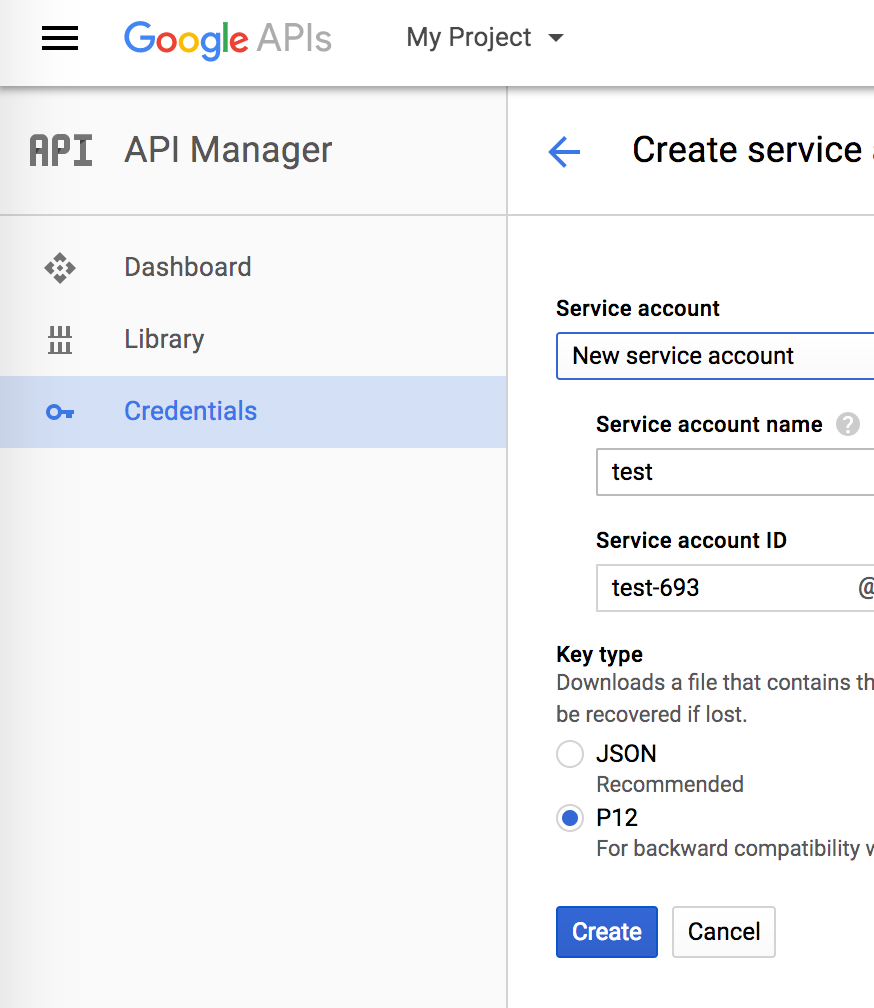Select the P12 key type

(x=570, y=818)
